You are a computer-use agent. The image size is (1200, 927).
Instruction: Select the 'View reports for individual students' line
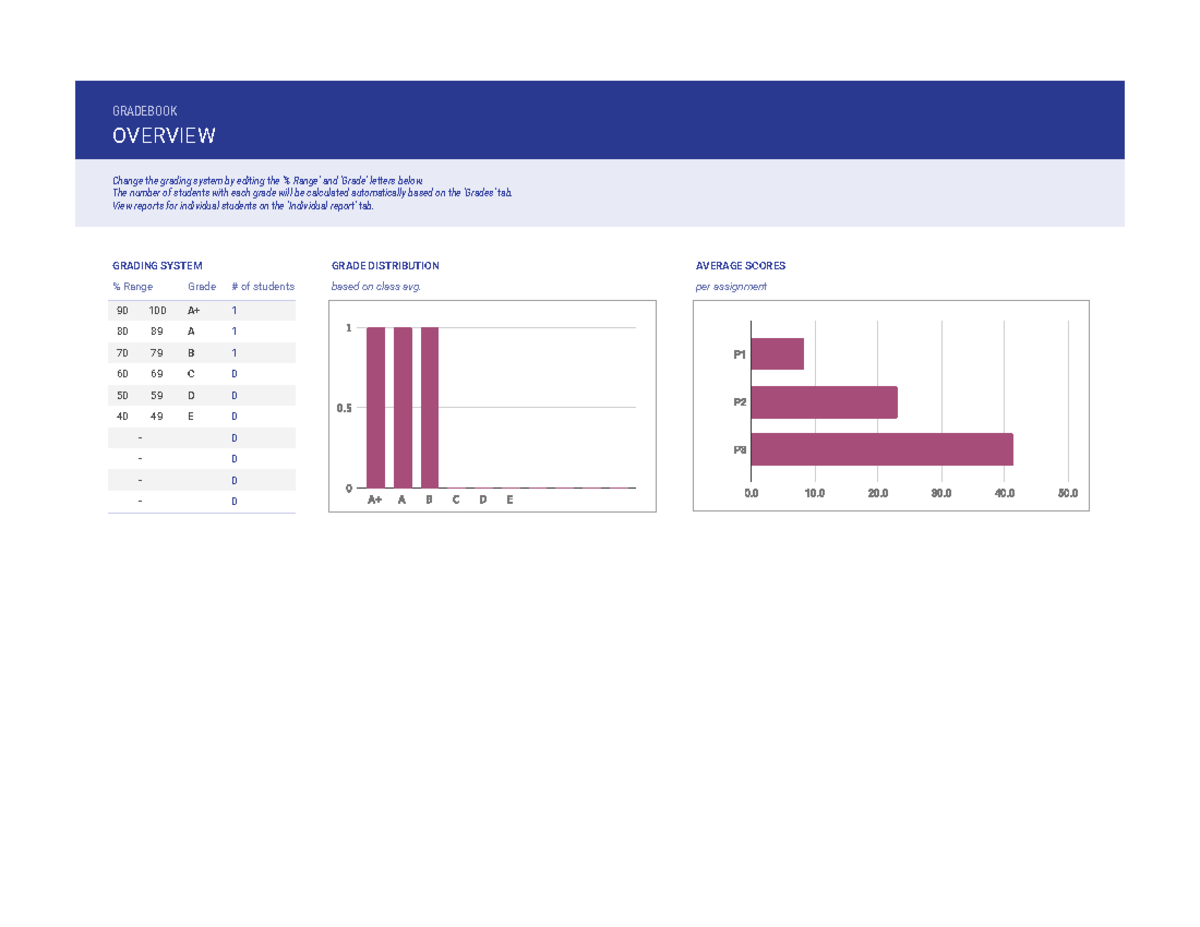[x=243, y=205]
